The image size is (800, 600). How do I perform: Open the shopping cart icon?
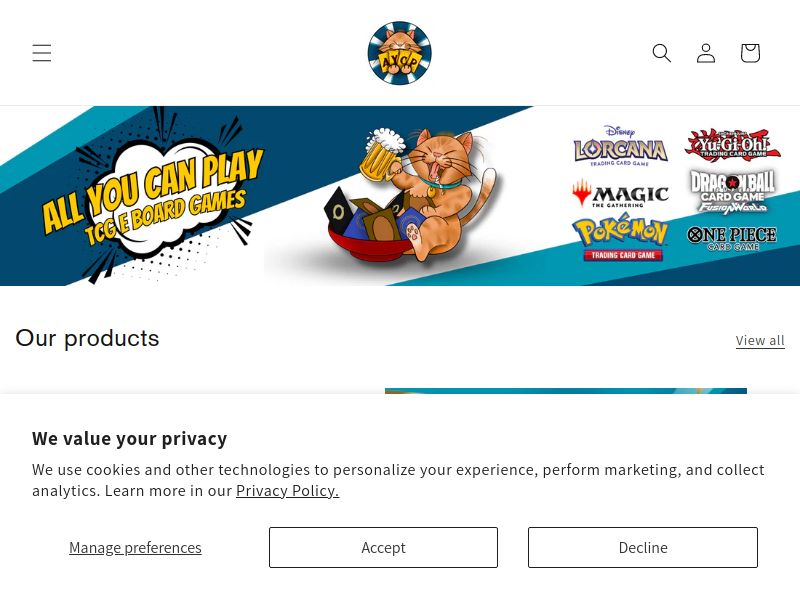(x=750, y=53)
